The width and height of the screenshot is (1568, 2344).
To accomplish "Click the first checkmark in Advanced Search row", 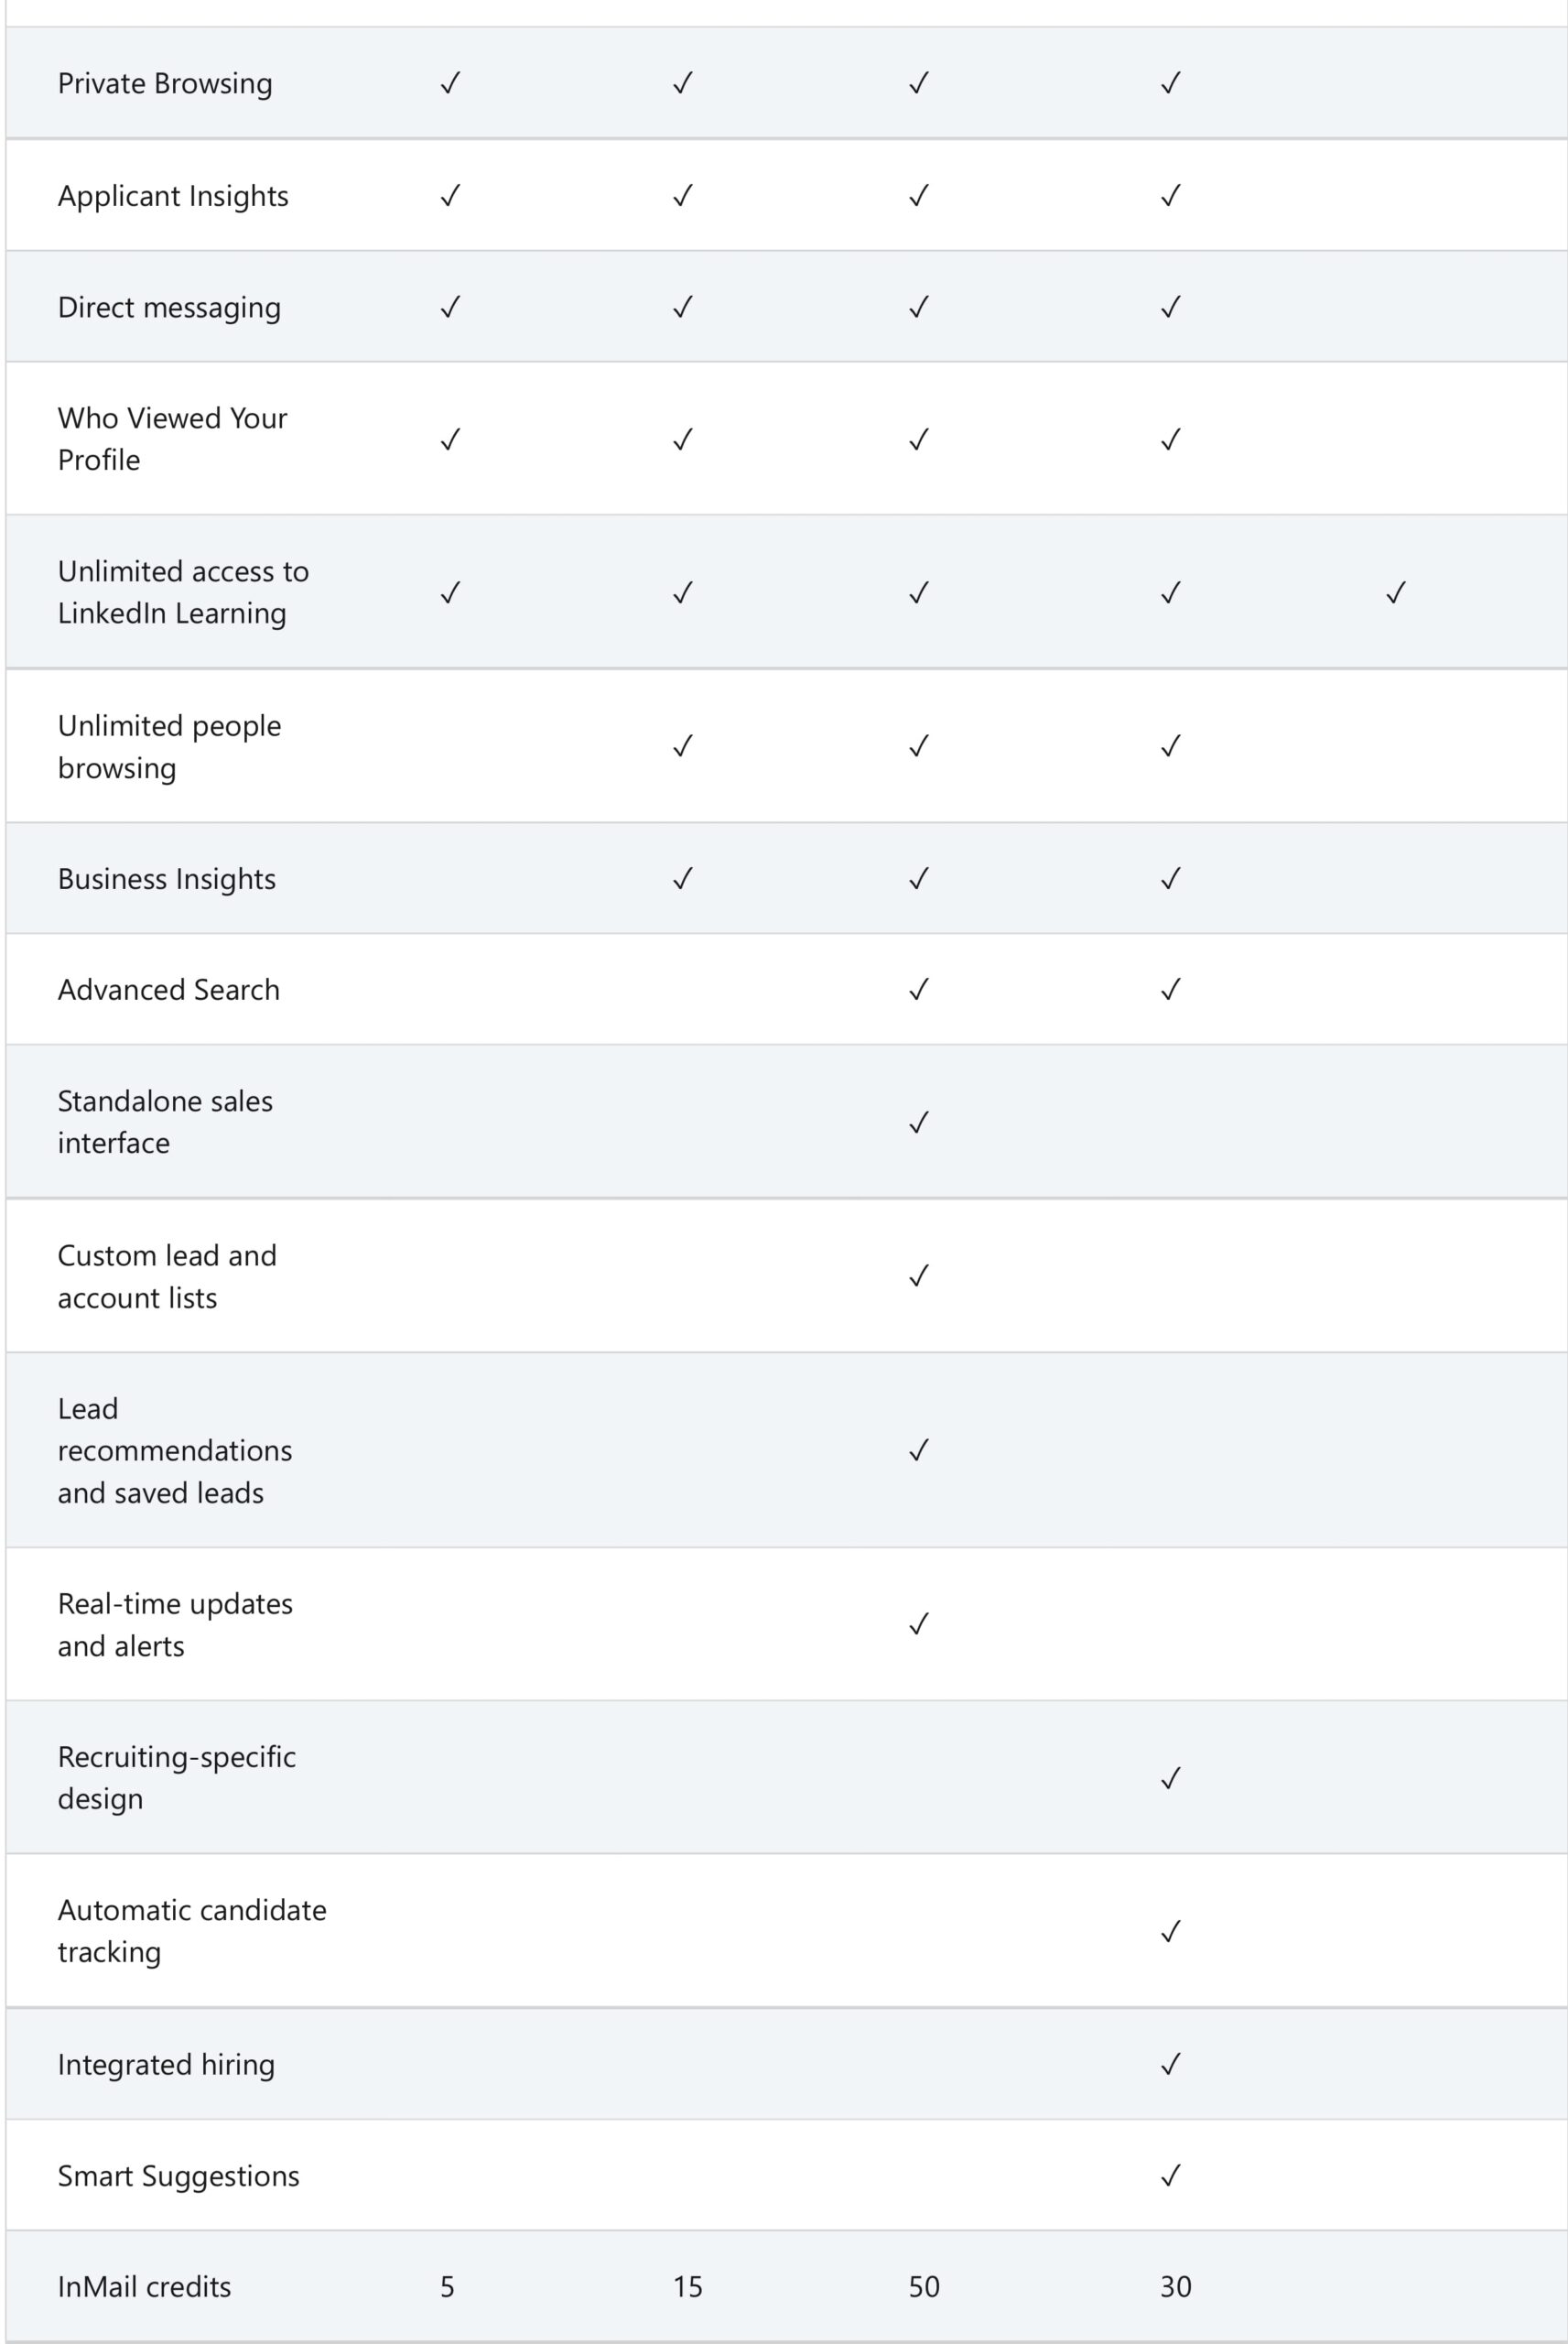I will click(919, 989).
